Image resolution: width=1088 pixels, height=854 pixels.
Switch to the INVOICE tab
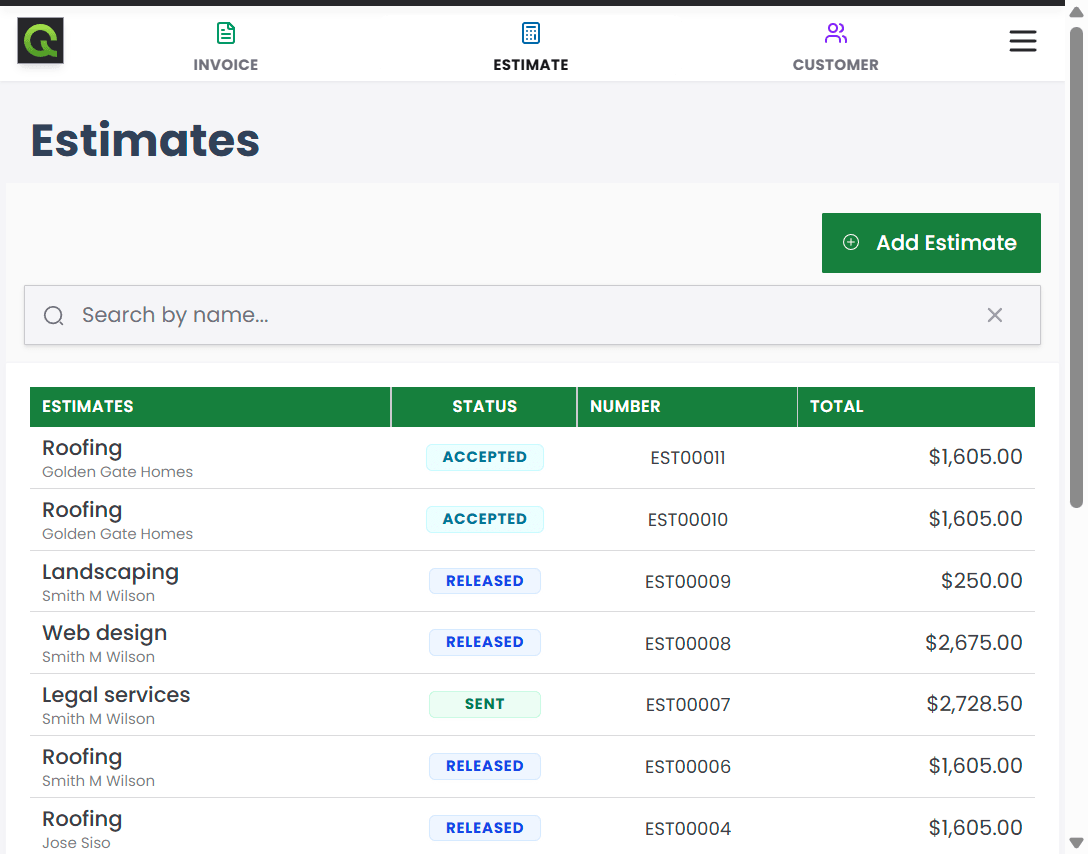(x=226, y=46)
